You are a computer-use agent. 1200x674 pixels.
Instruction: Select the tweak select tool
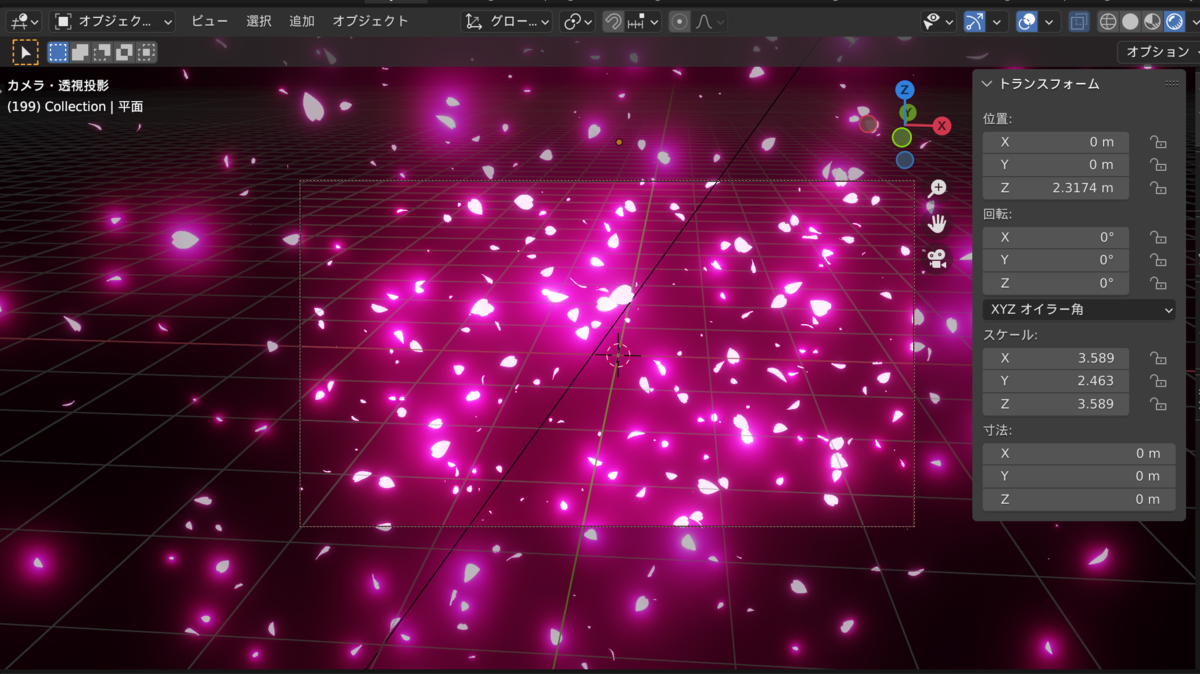click(x=25, y=52)
